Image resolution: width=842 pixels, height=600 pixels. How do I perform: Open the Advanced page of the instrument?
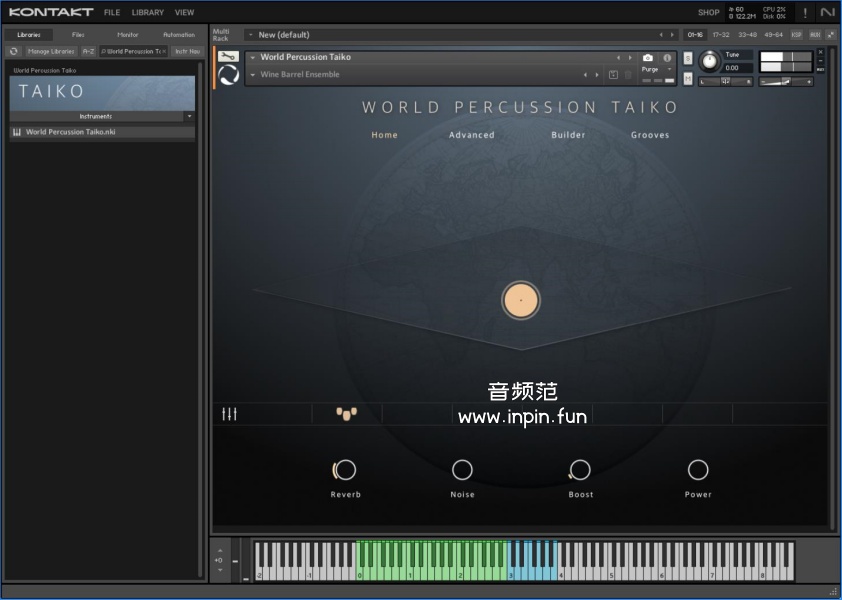click(471, 135)
